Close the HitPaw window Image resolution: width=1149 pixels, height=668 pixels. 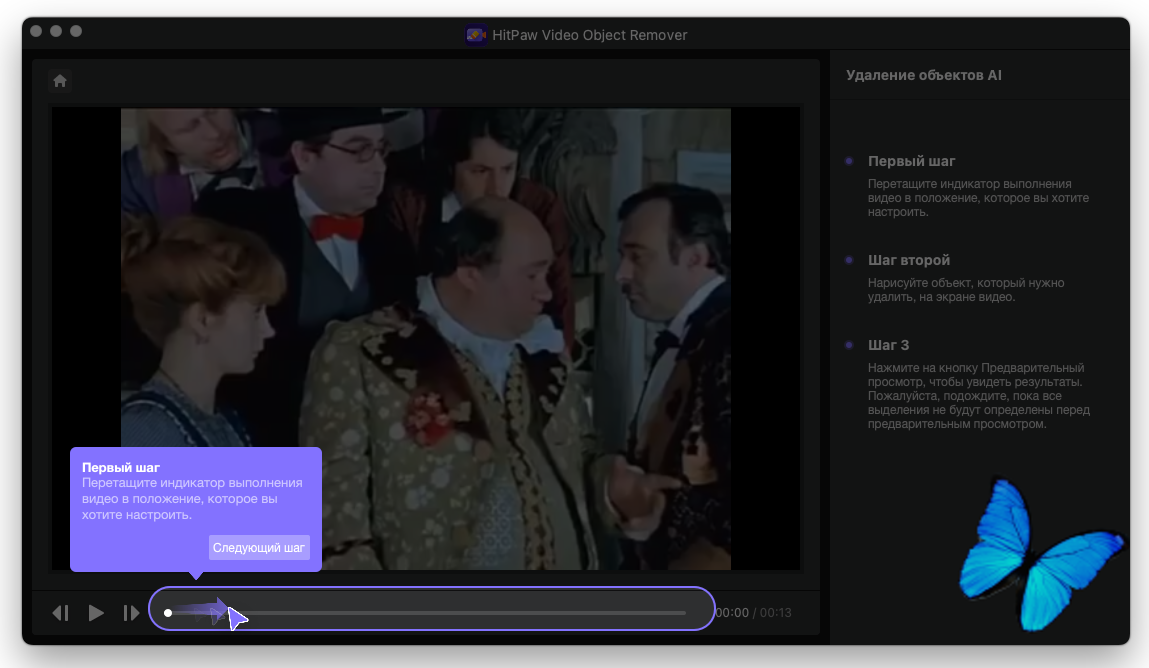36,31
